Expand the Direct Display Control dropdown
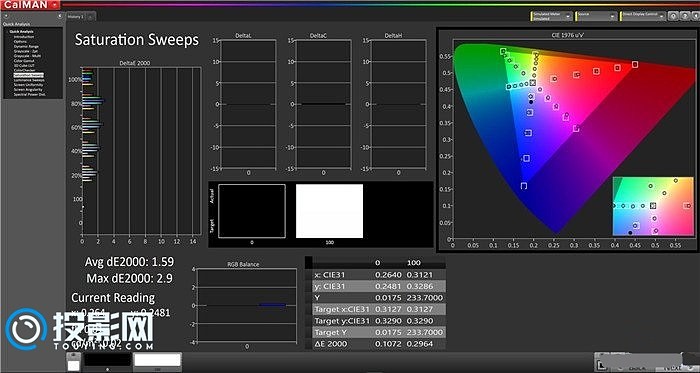The image size is (700, 373). tap(643, 16)
